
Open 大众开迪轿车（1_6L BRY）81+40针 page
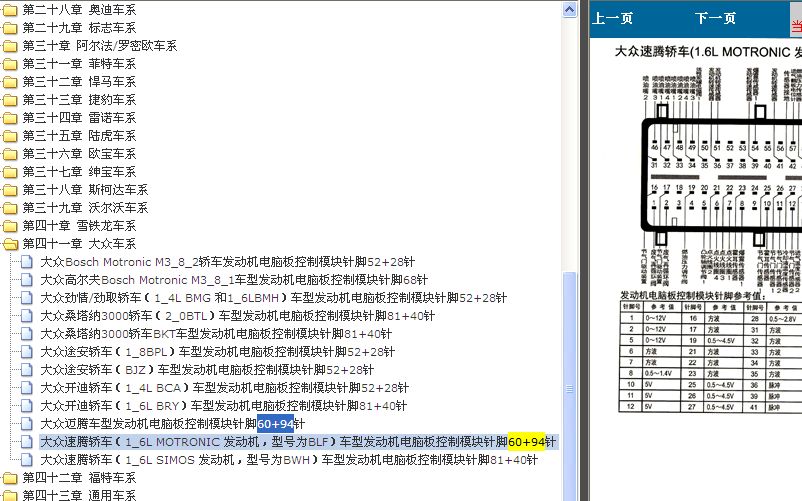[224, 406]
